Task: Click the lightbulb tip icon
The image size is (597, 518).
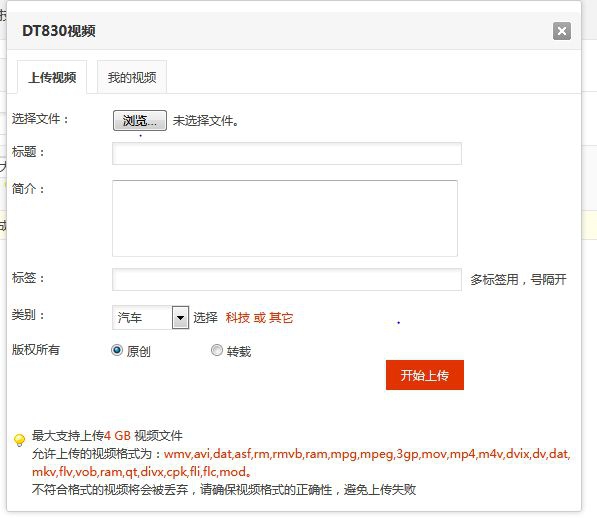Action: pos(19,440)
